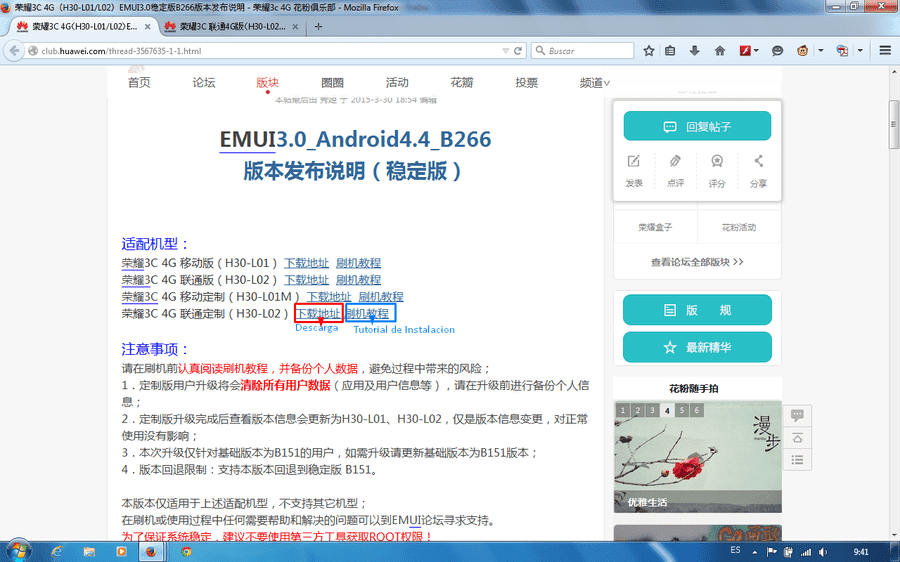Open 下载地址 link for H30-L01 移动版
The width and height of the screenshot is (900, 562).
click(307, 263)
